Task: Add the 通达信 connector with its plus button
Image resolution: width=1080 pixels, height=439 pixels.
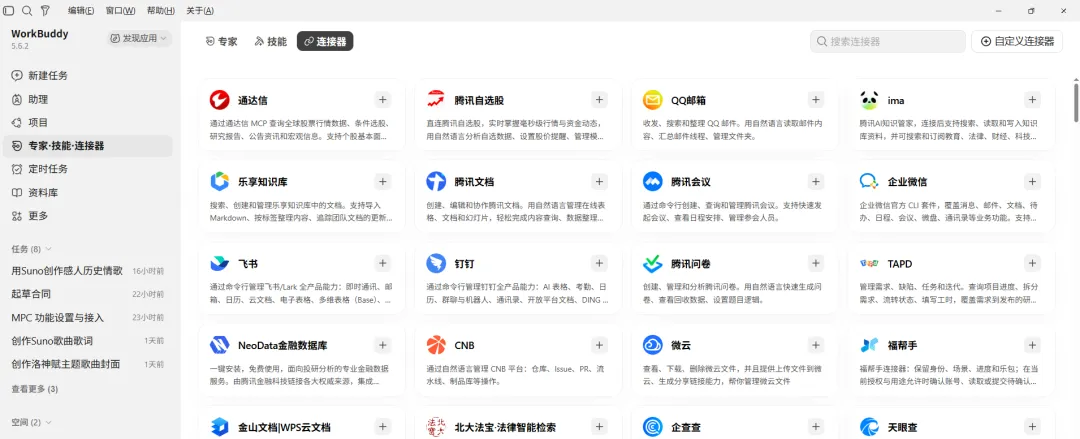Action: point(383,100)
